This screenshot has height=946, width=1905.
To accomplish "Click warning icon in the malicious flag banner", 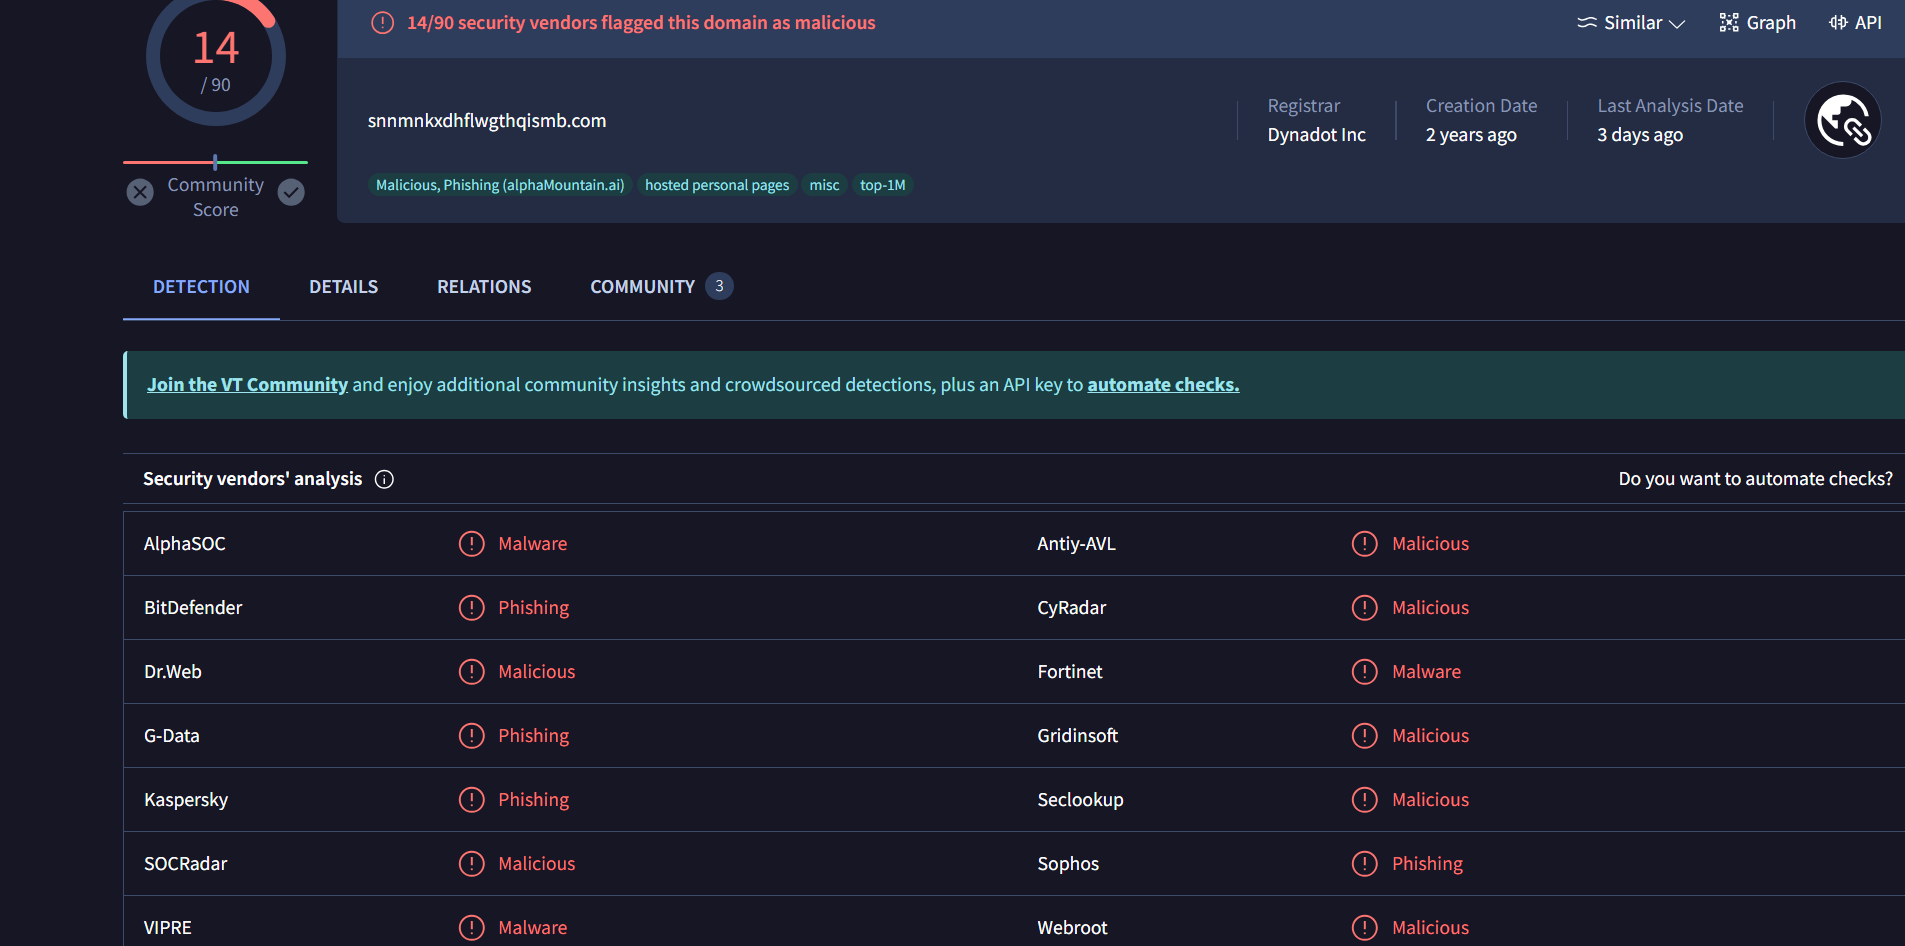I will coord(382,23).
